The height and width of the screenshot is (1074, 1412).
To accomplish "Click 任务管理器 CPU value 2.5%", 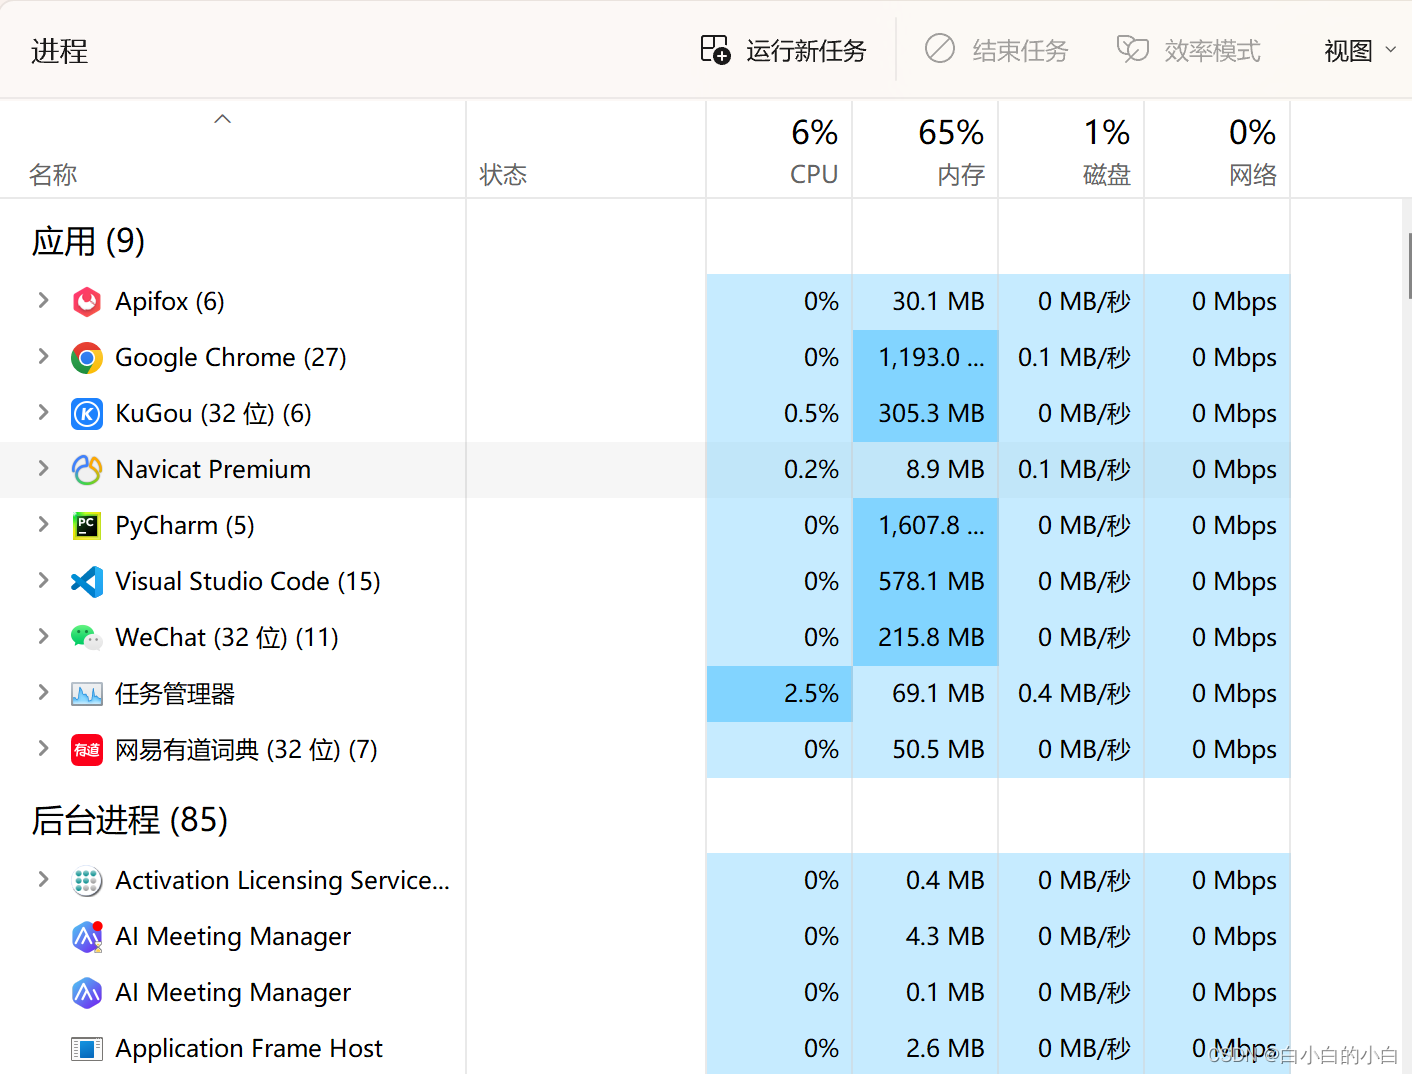I will tap(811, 694).
